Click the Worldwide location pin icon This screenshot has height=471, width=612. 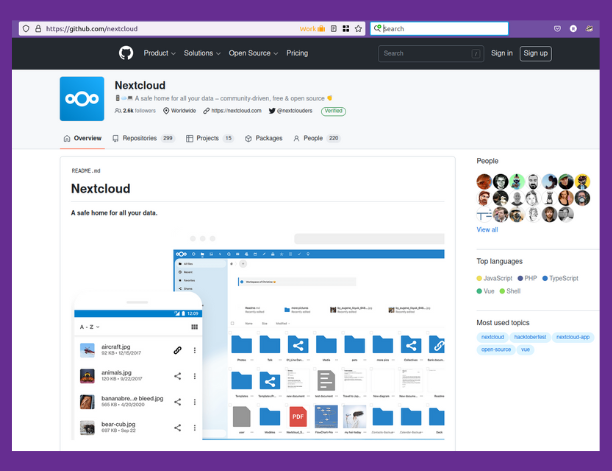166,111
